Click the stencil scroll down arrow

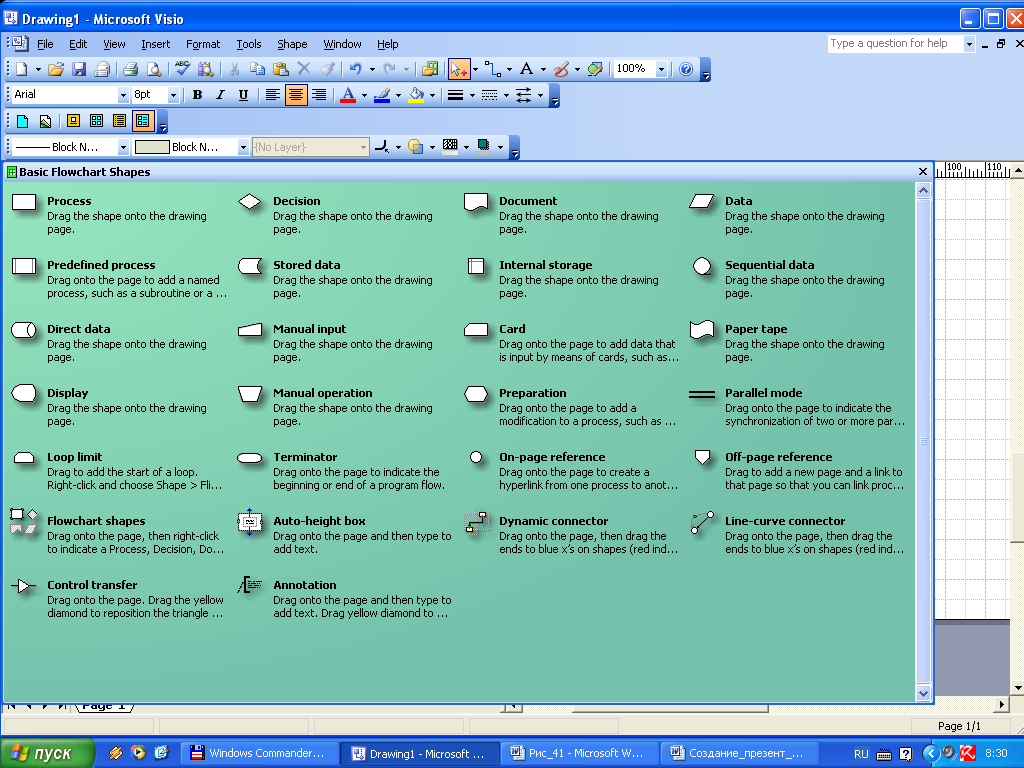(923, 694)
